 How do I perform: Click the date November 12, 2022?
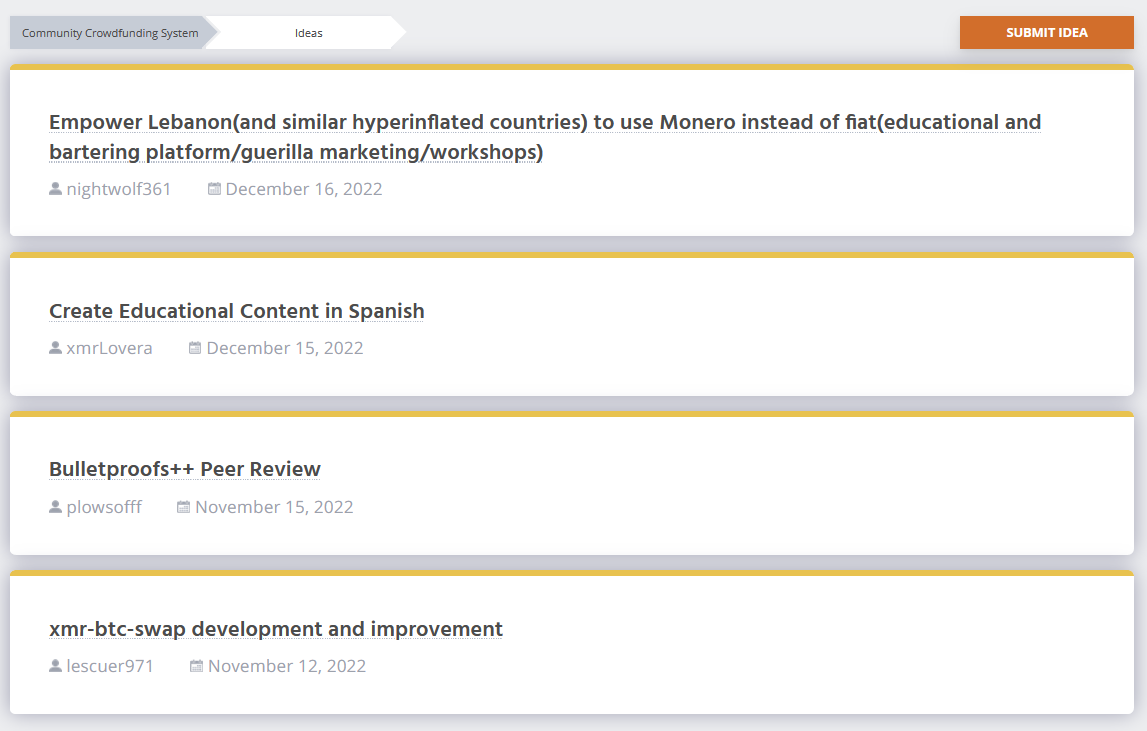287,666
